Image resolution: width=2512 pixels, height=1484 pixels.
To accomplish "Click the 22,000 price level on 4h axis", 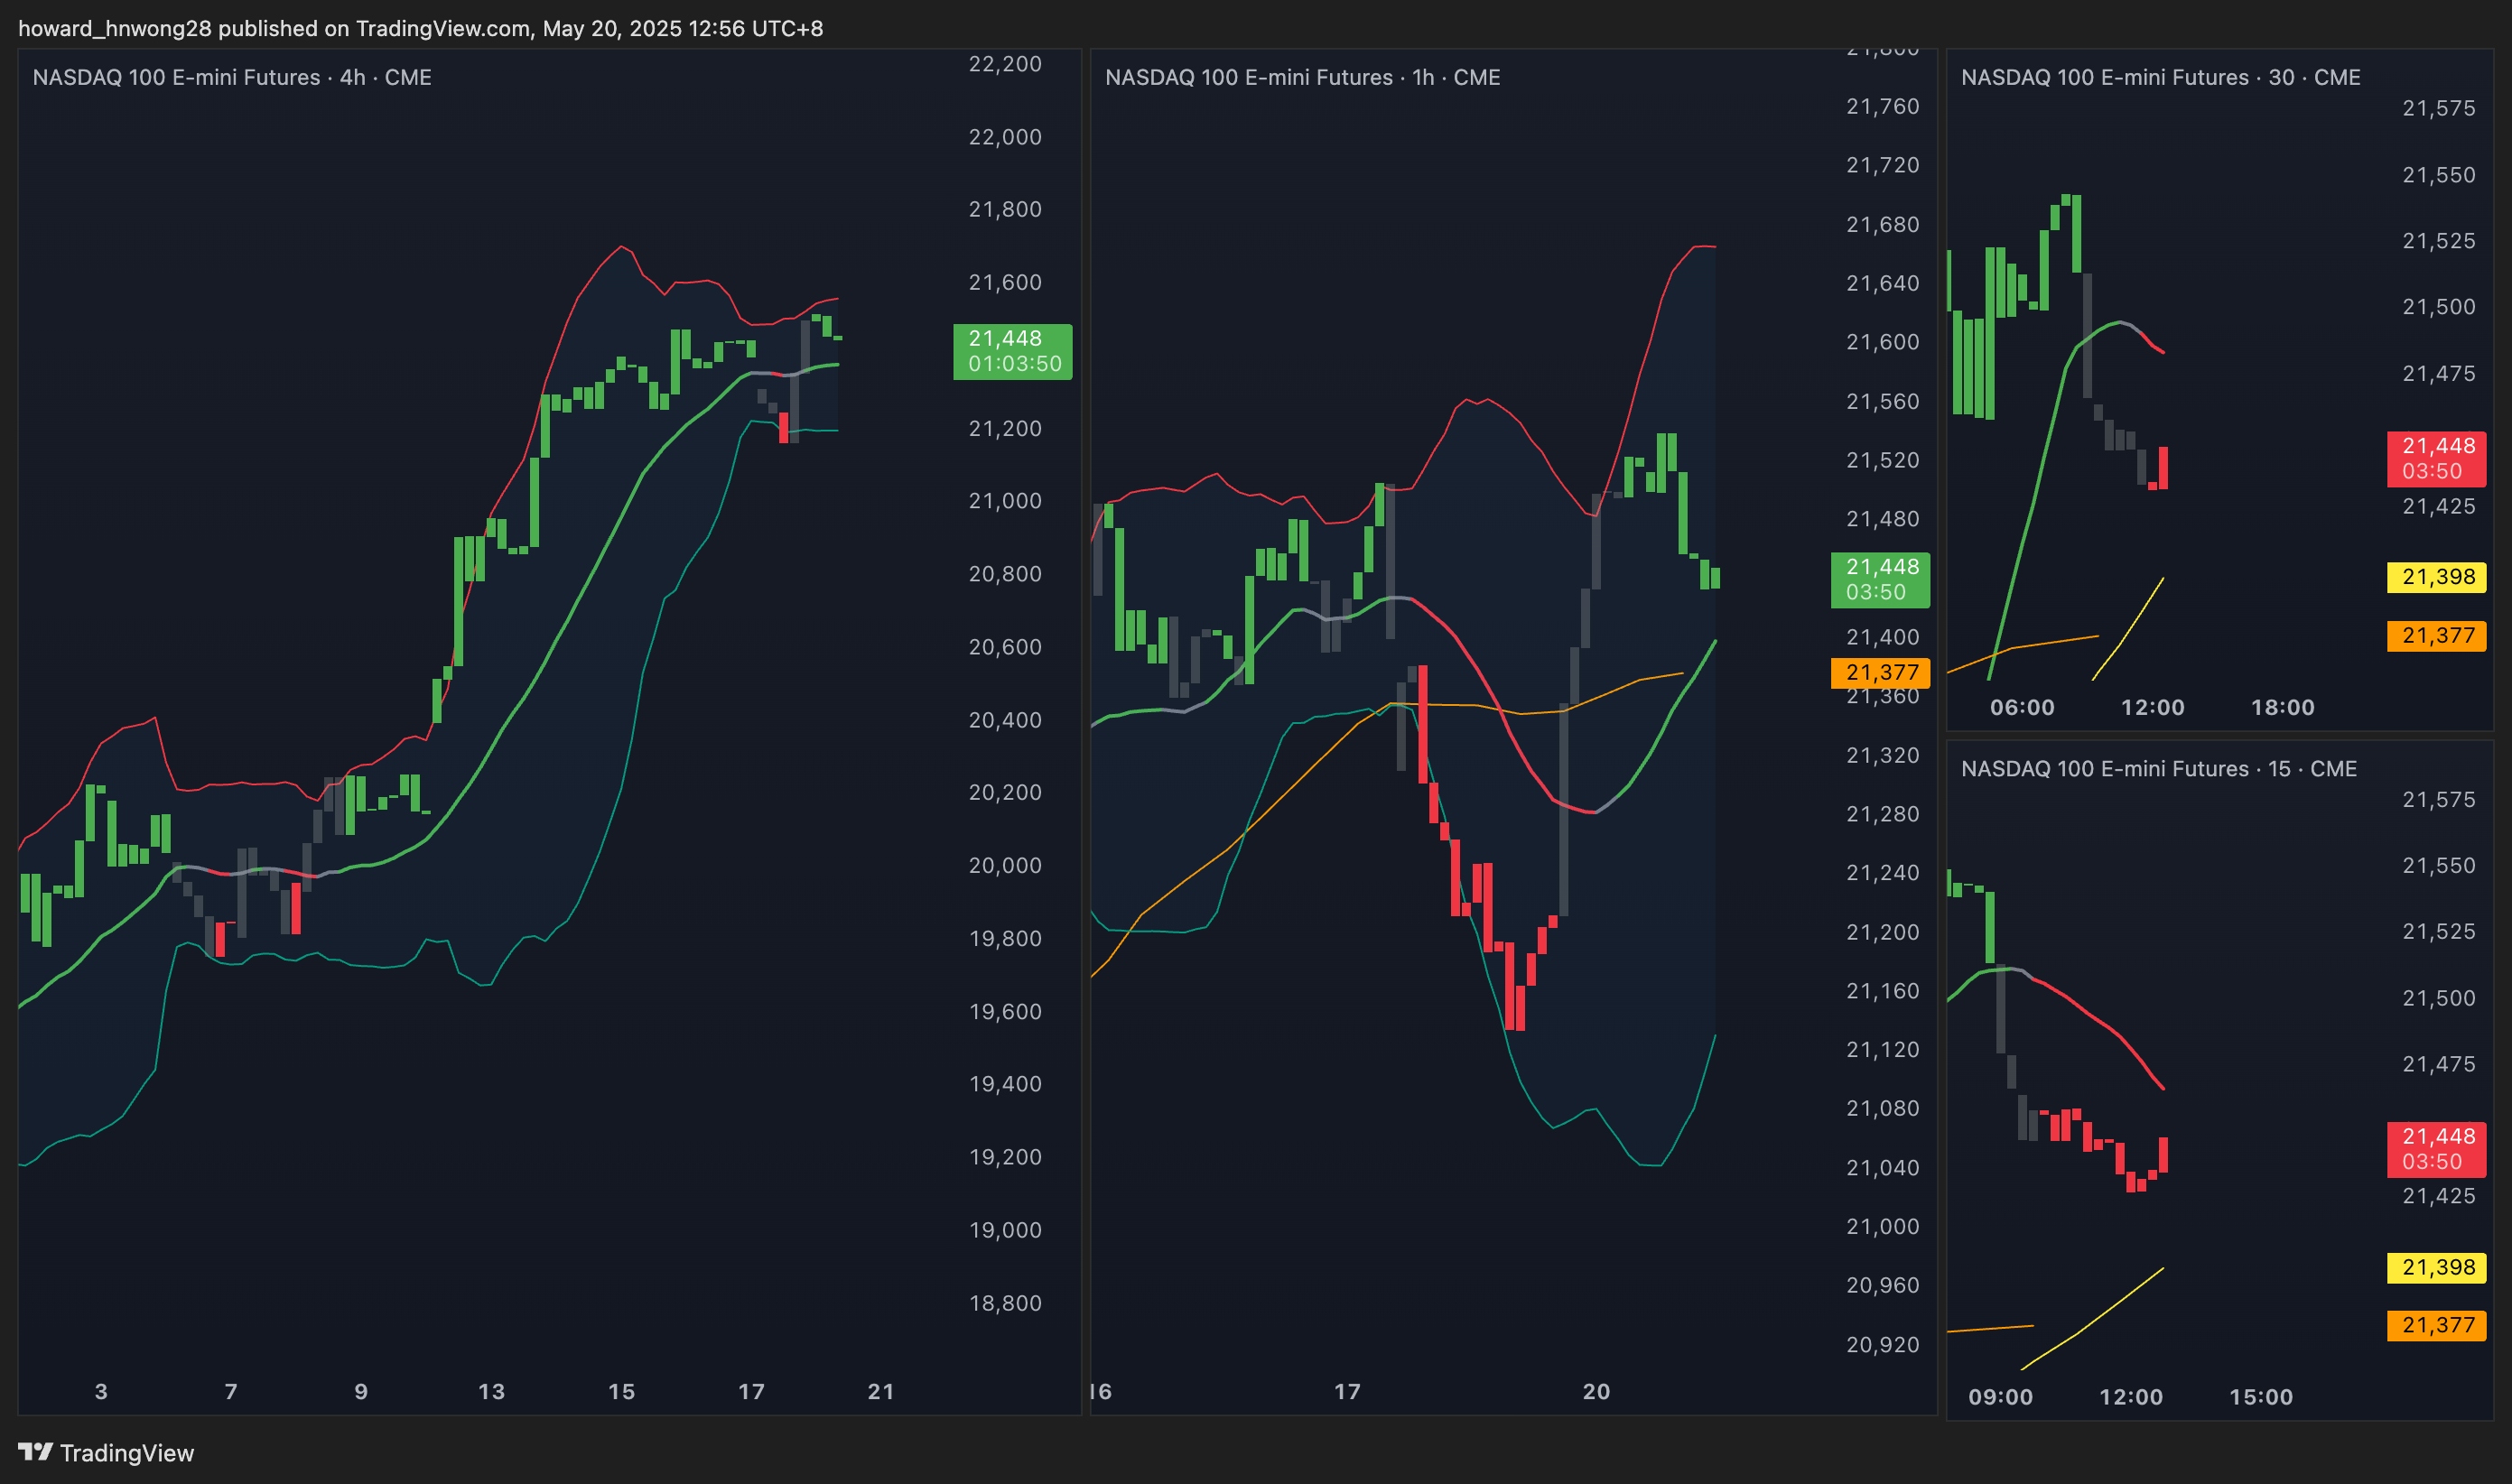I will (1005, 137).
